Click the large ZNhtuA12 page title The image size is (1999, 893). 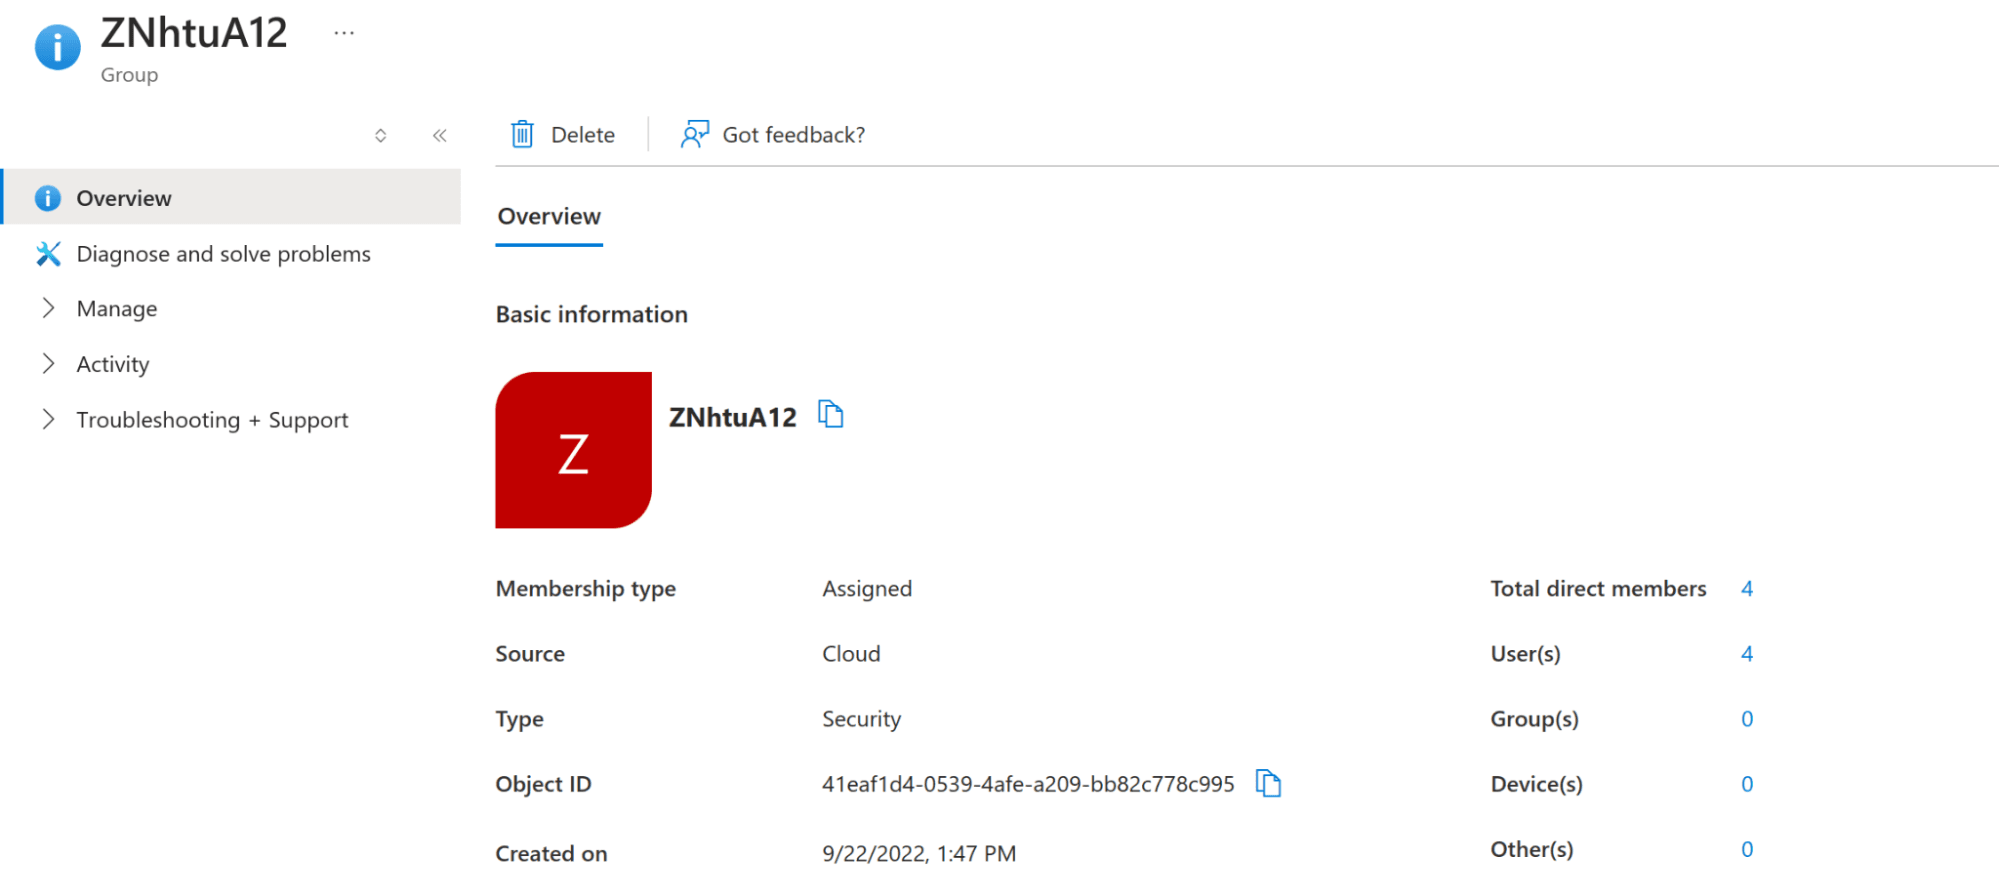click(x=194, y=33)
